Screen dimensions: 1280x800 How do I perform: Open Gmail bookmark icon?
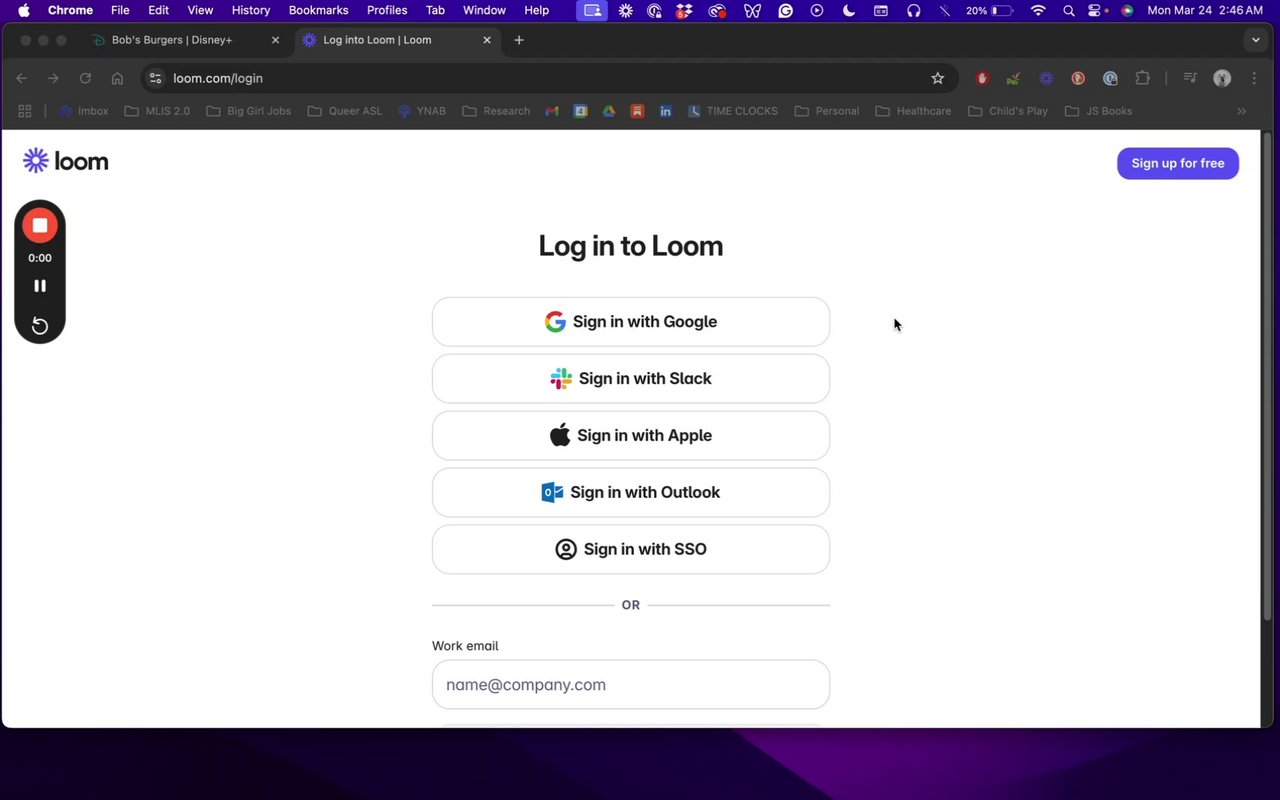551,111
